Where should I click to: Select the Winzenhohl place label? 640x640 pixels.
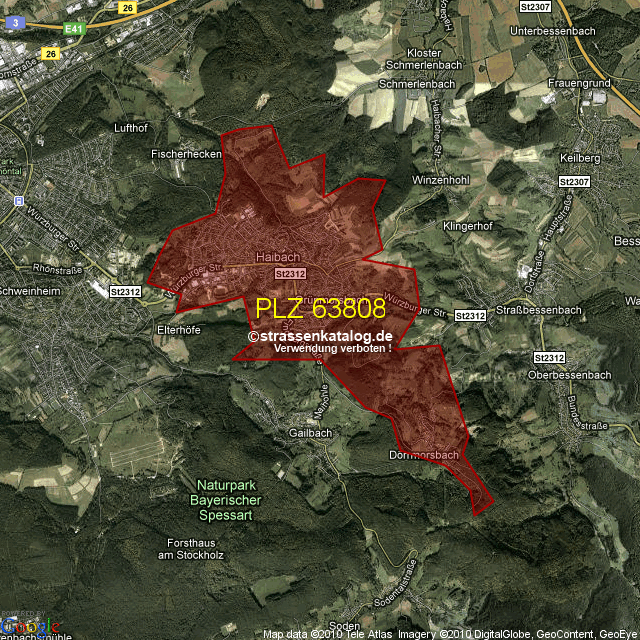coord(441,180)
